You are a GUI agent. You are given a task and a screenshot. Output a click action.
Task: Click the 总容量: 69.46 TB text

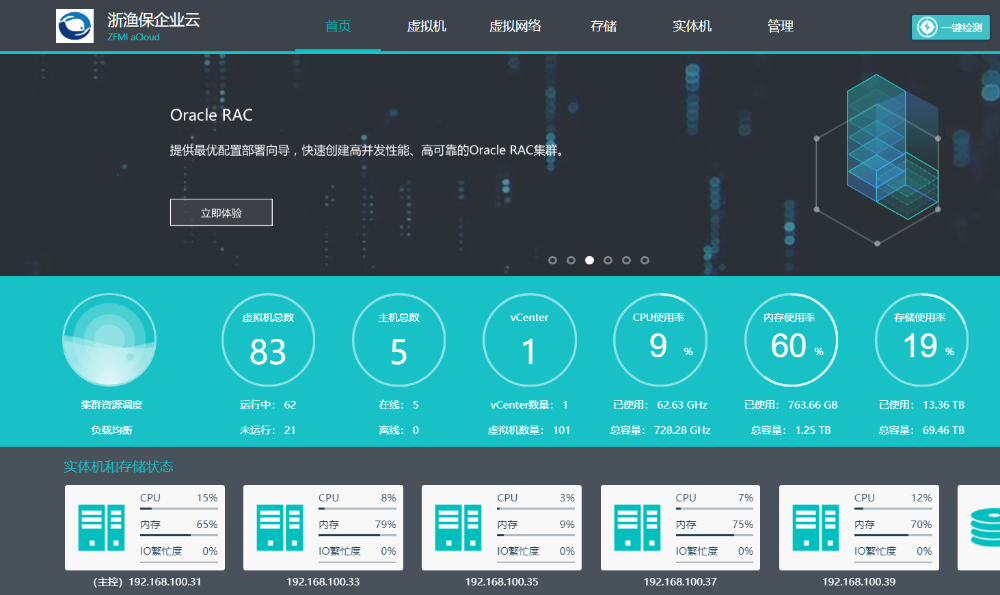coord(922,430)
